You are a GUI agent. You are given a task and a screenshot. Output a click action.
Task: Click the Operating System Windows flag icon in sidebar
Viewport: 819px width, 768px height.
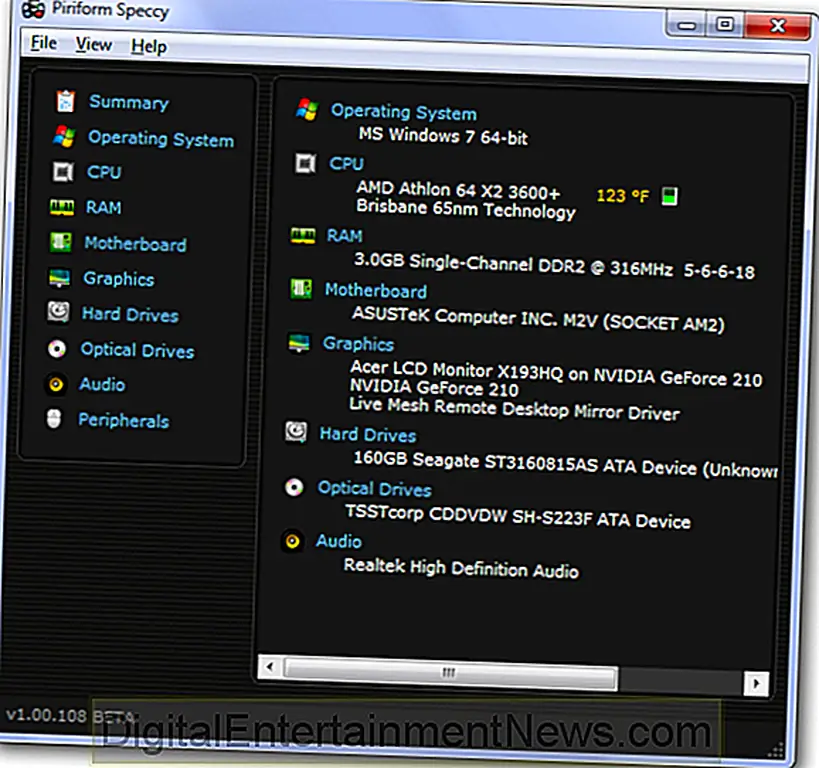(64, 136)
